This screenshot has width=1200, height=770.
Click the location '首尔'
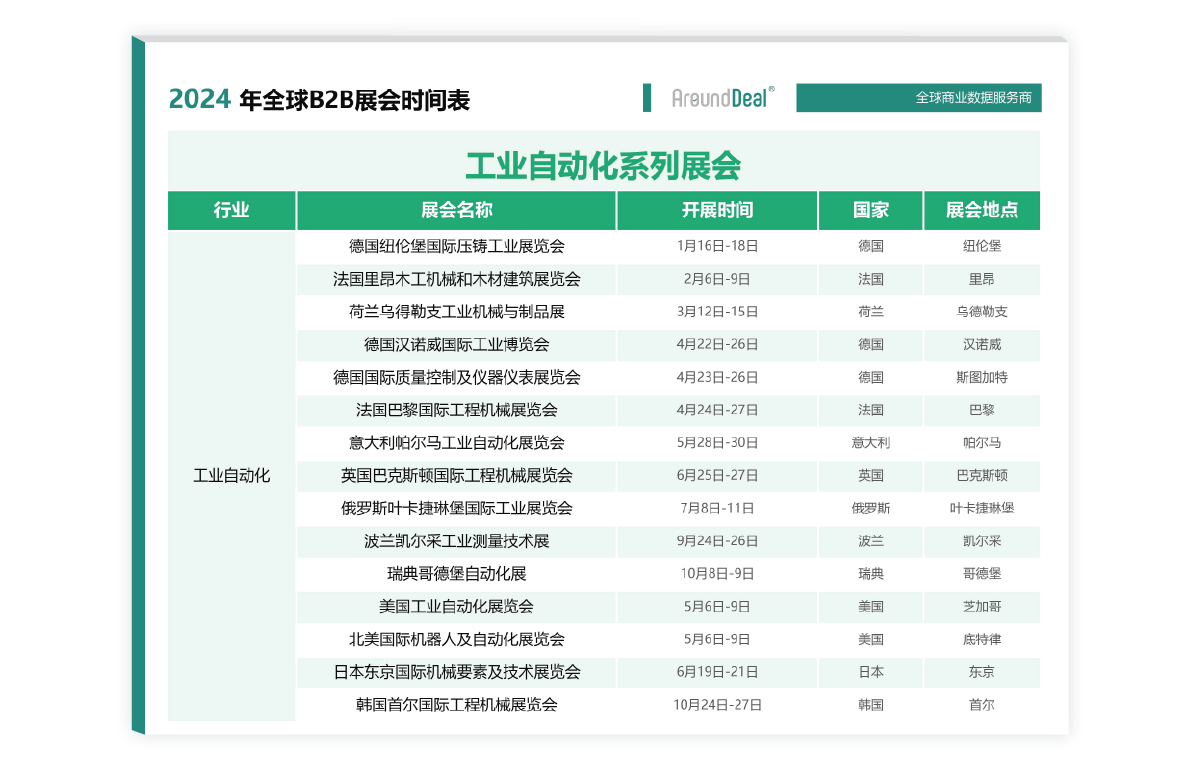click(982, 704)
